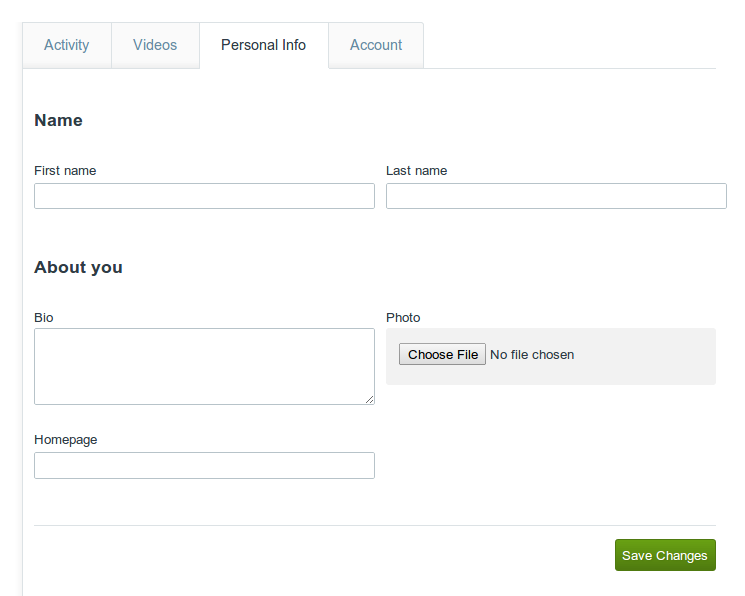Click the "Homepage" field label
Image resolution: width=745 pixels, height=596 pixels.
[66, 440]
